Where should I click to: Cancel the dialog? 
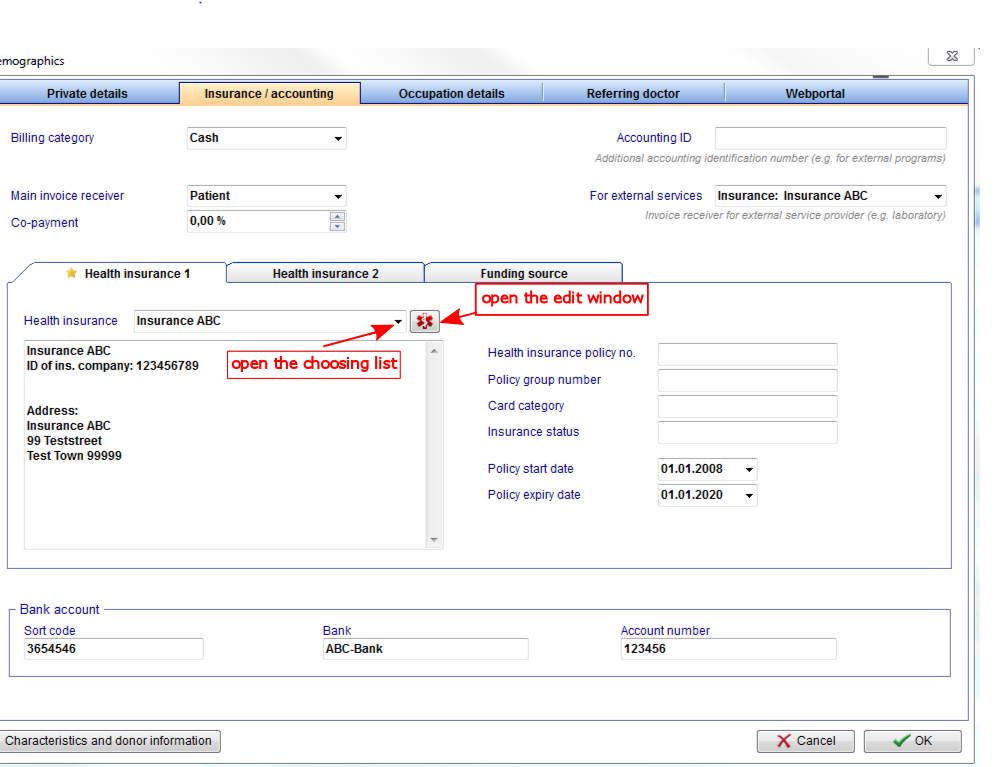(806, 741)
